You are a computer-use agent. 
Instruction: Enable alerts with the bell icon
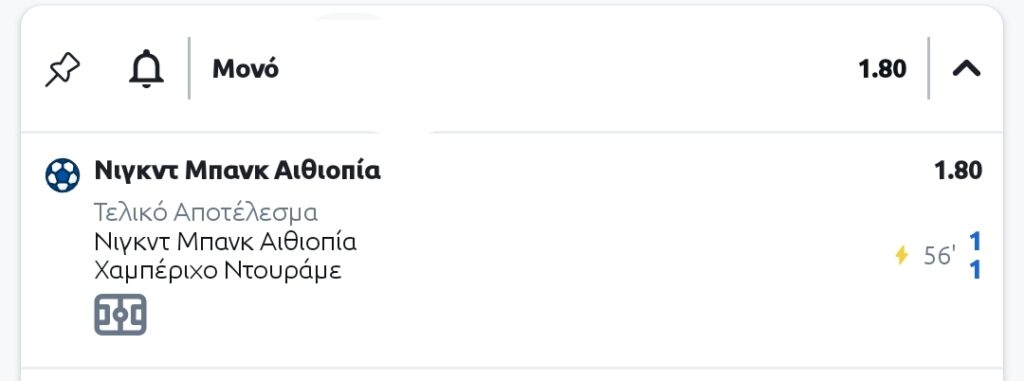click(x=146, y=69)
